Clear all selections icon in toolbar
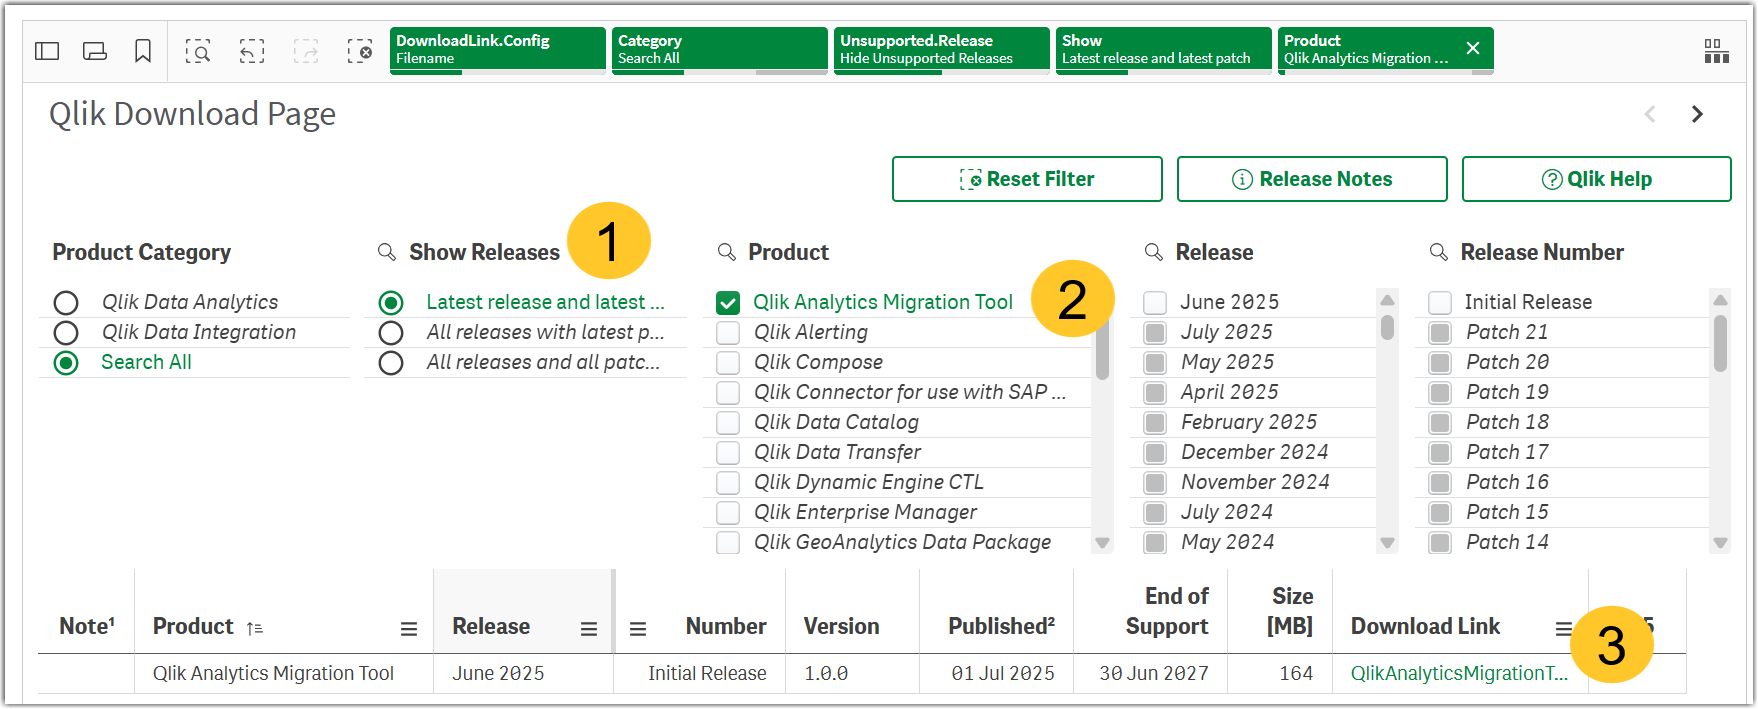 coord(360,51)
